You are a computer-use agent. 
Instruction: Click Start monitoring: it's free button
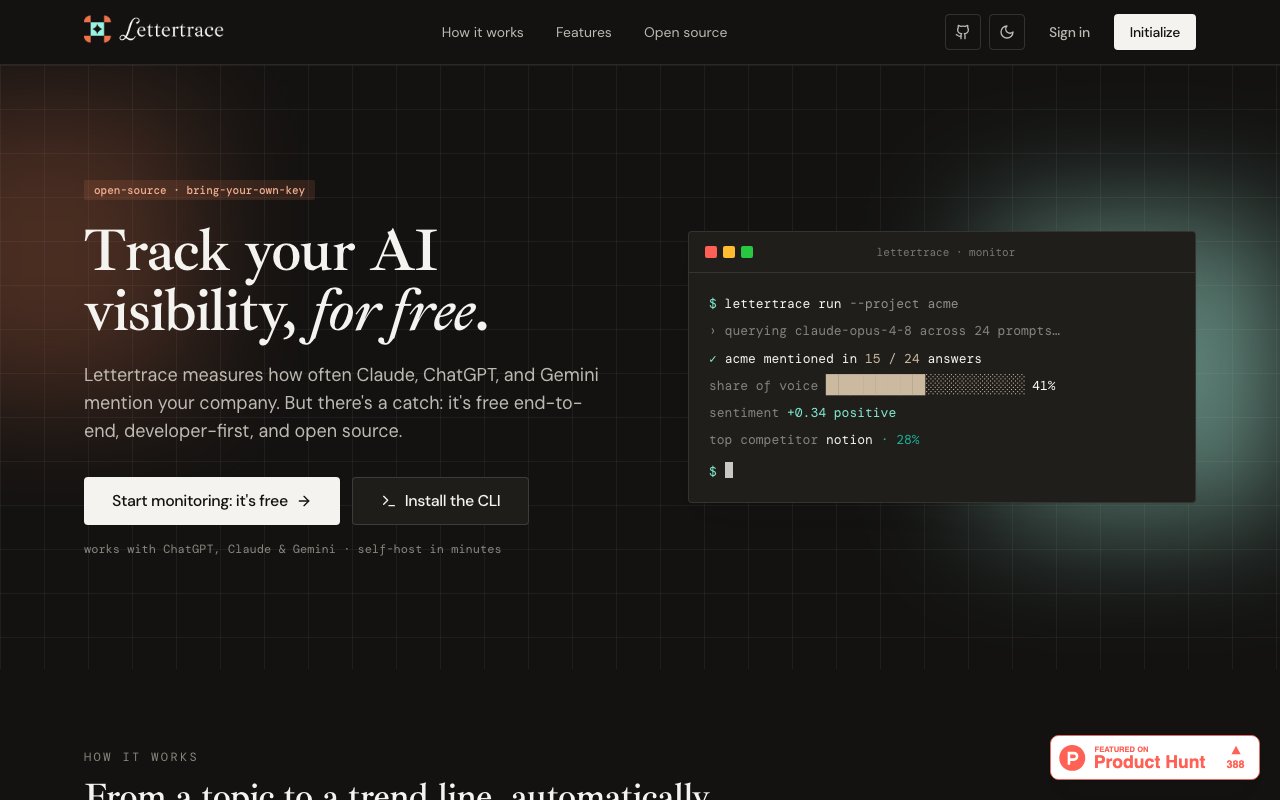pos(212,501)
